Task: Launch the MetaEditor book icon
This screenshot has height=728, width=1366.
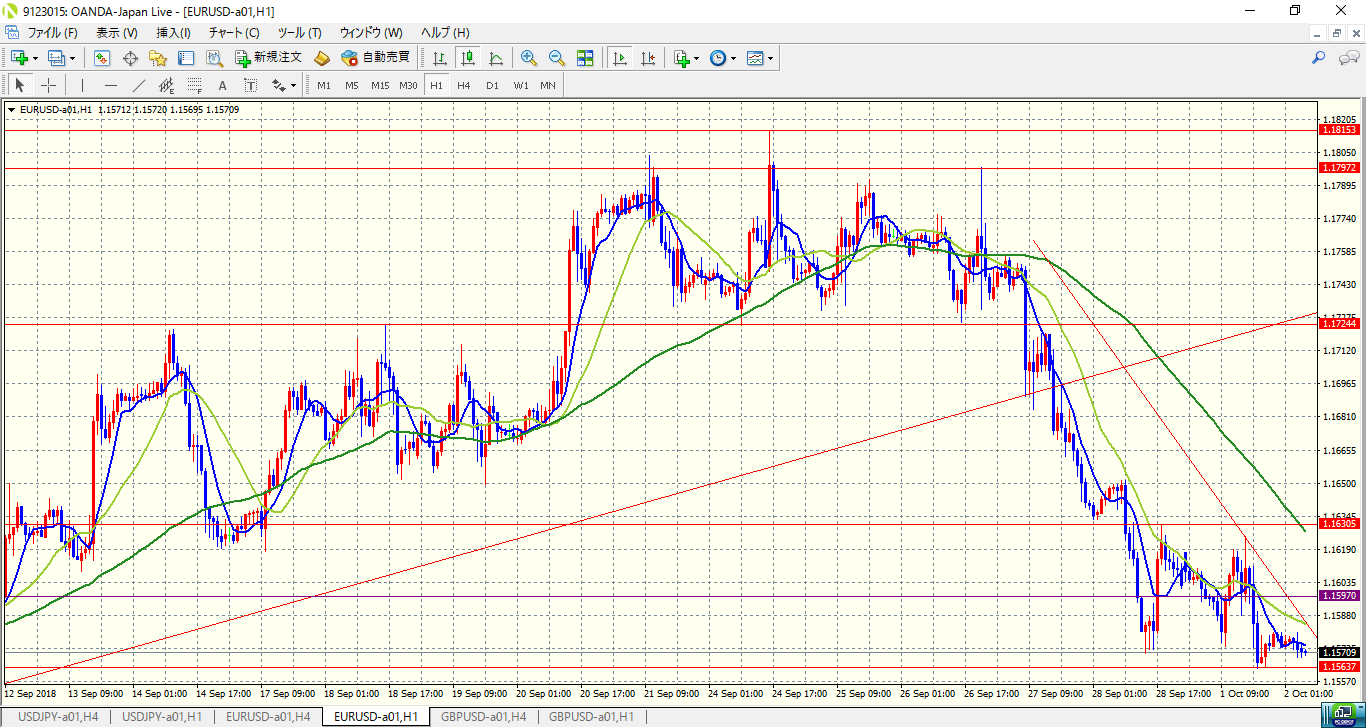Action: [x=321, y=58]
